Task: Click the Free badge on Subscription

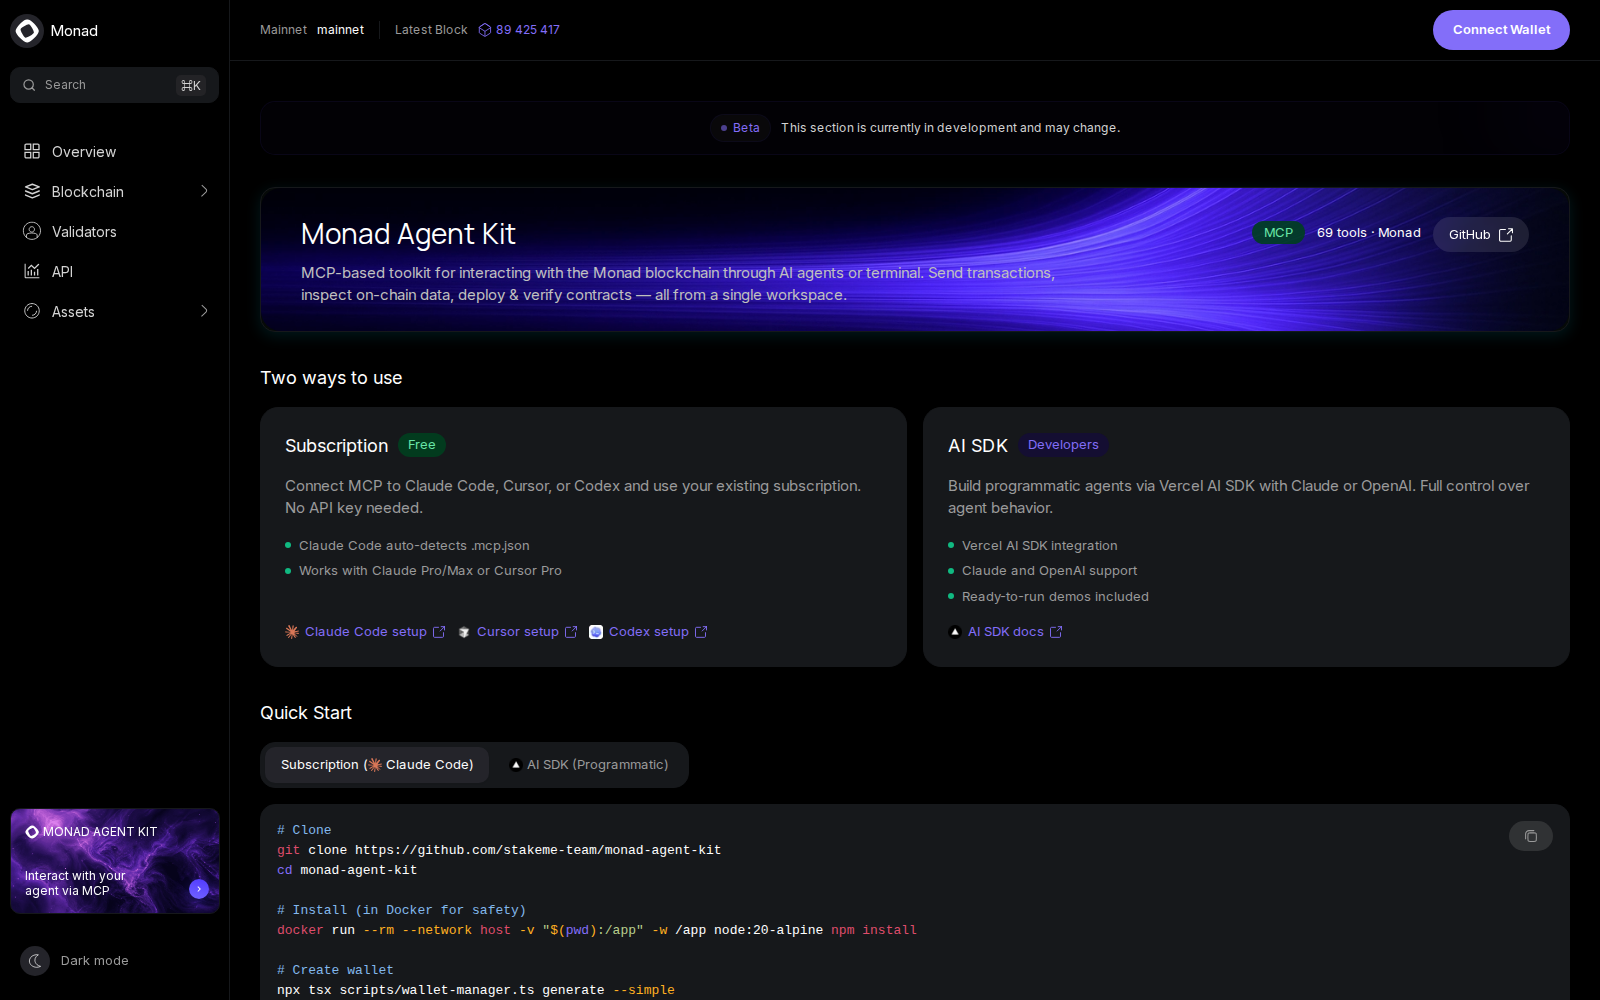Action: [x=422, y=445]
